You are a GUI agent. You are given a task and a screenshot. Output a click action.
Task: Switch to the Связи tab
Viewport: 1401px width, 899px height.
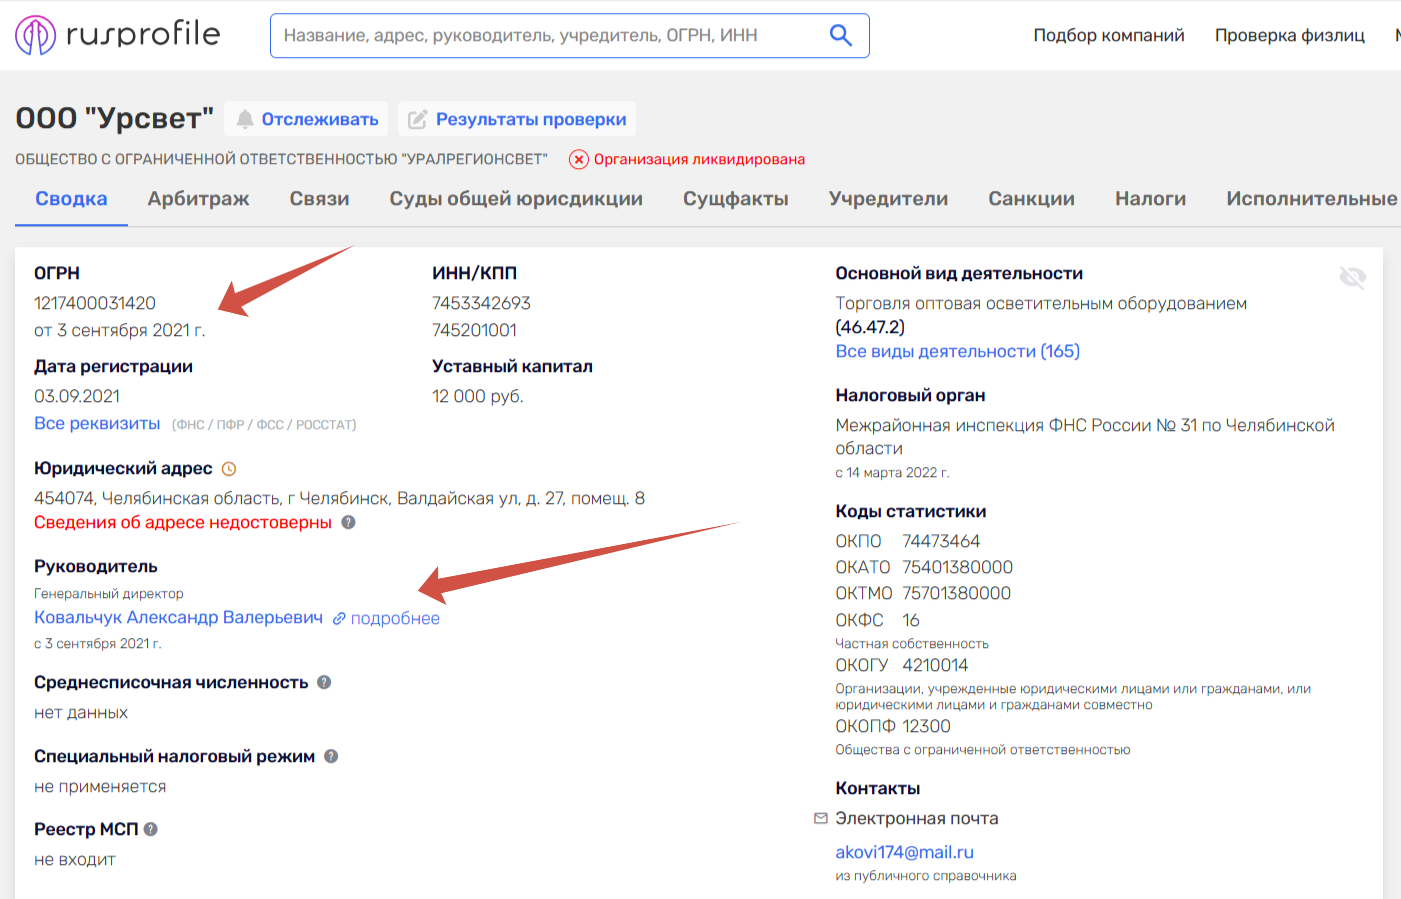pyautogui.click(x=320, y=199)
